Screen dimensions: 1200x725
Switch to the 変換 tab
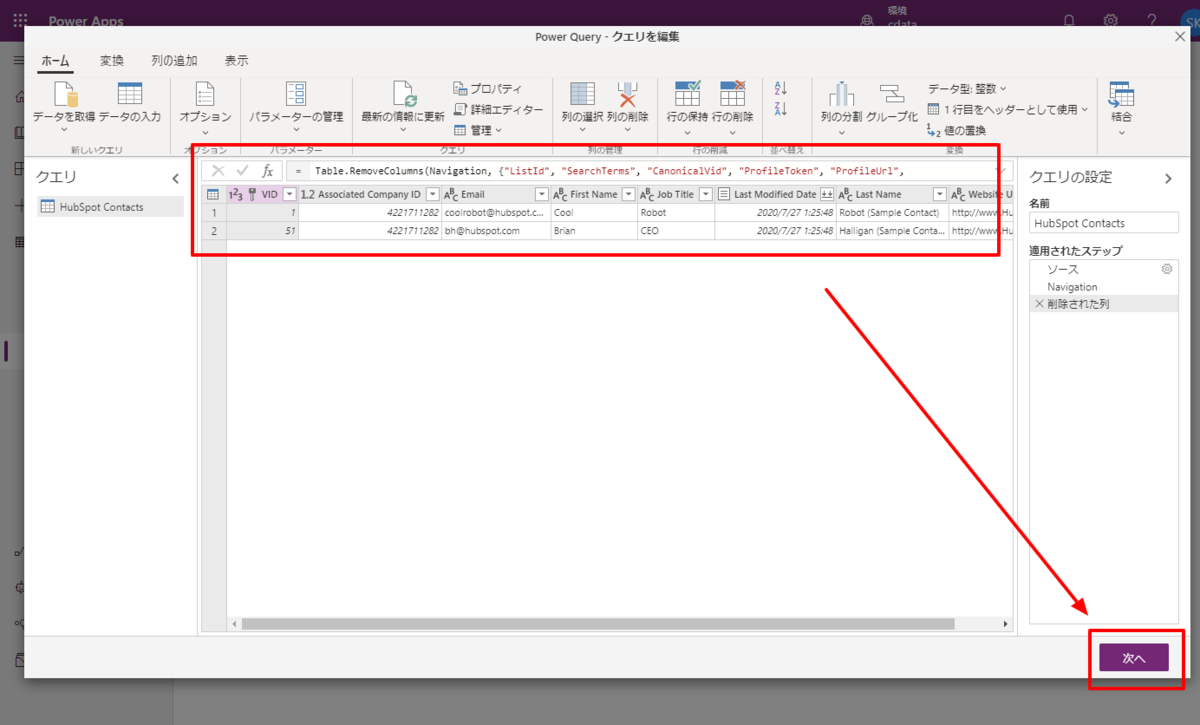[x=112, y=60]
